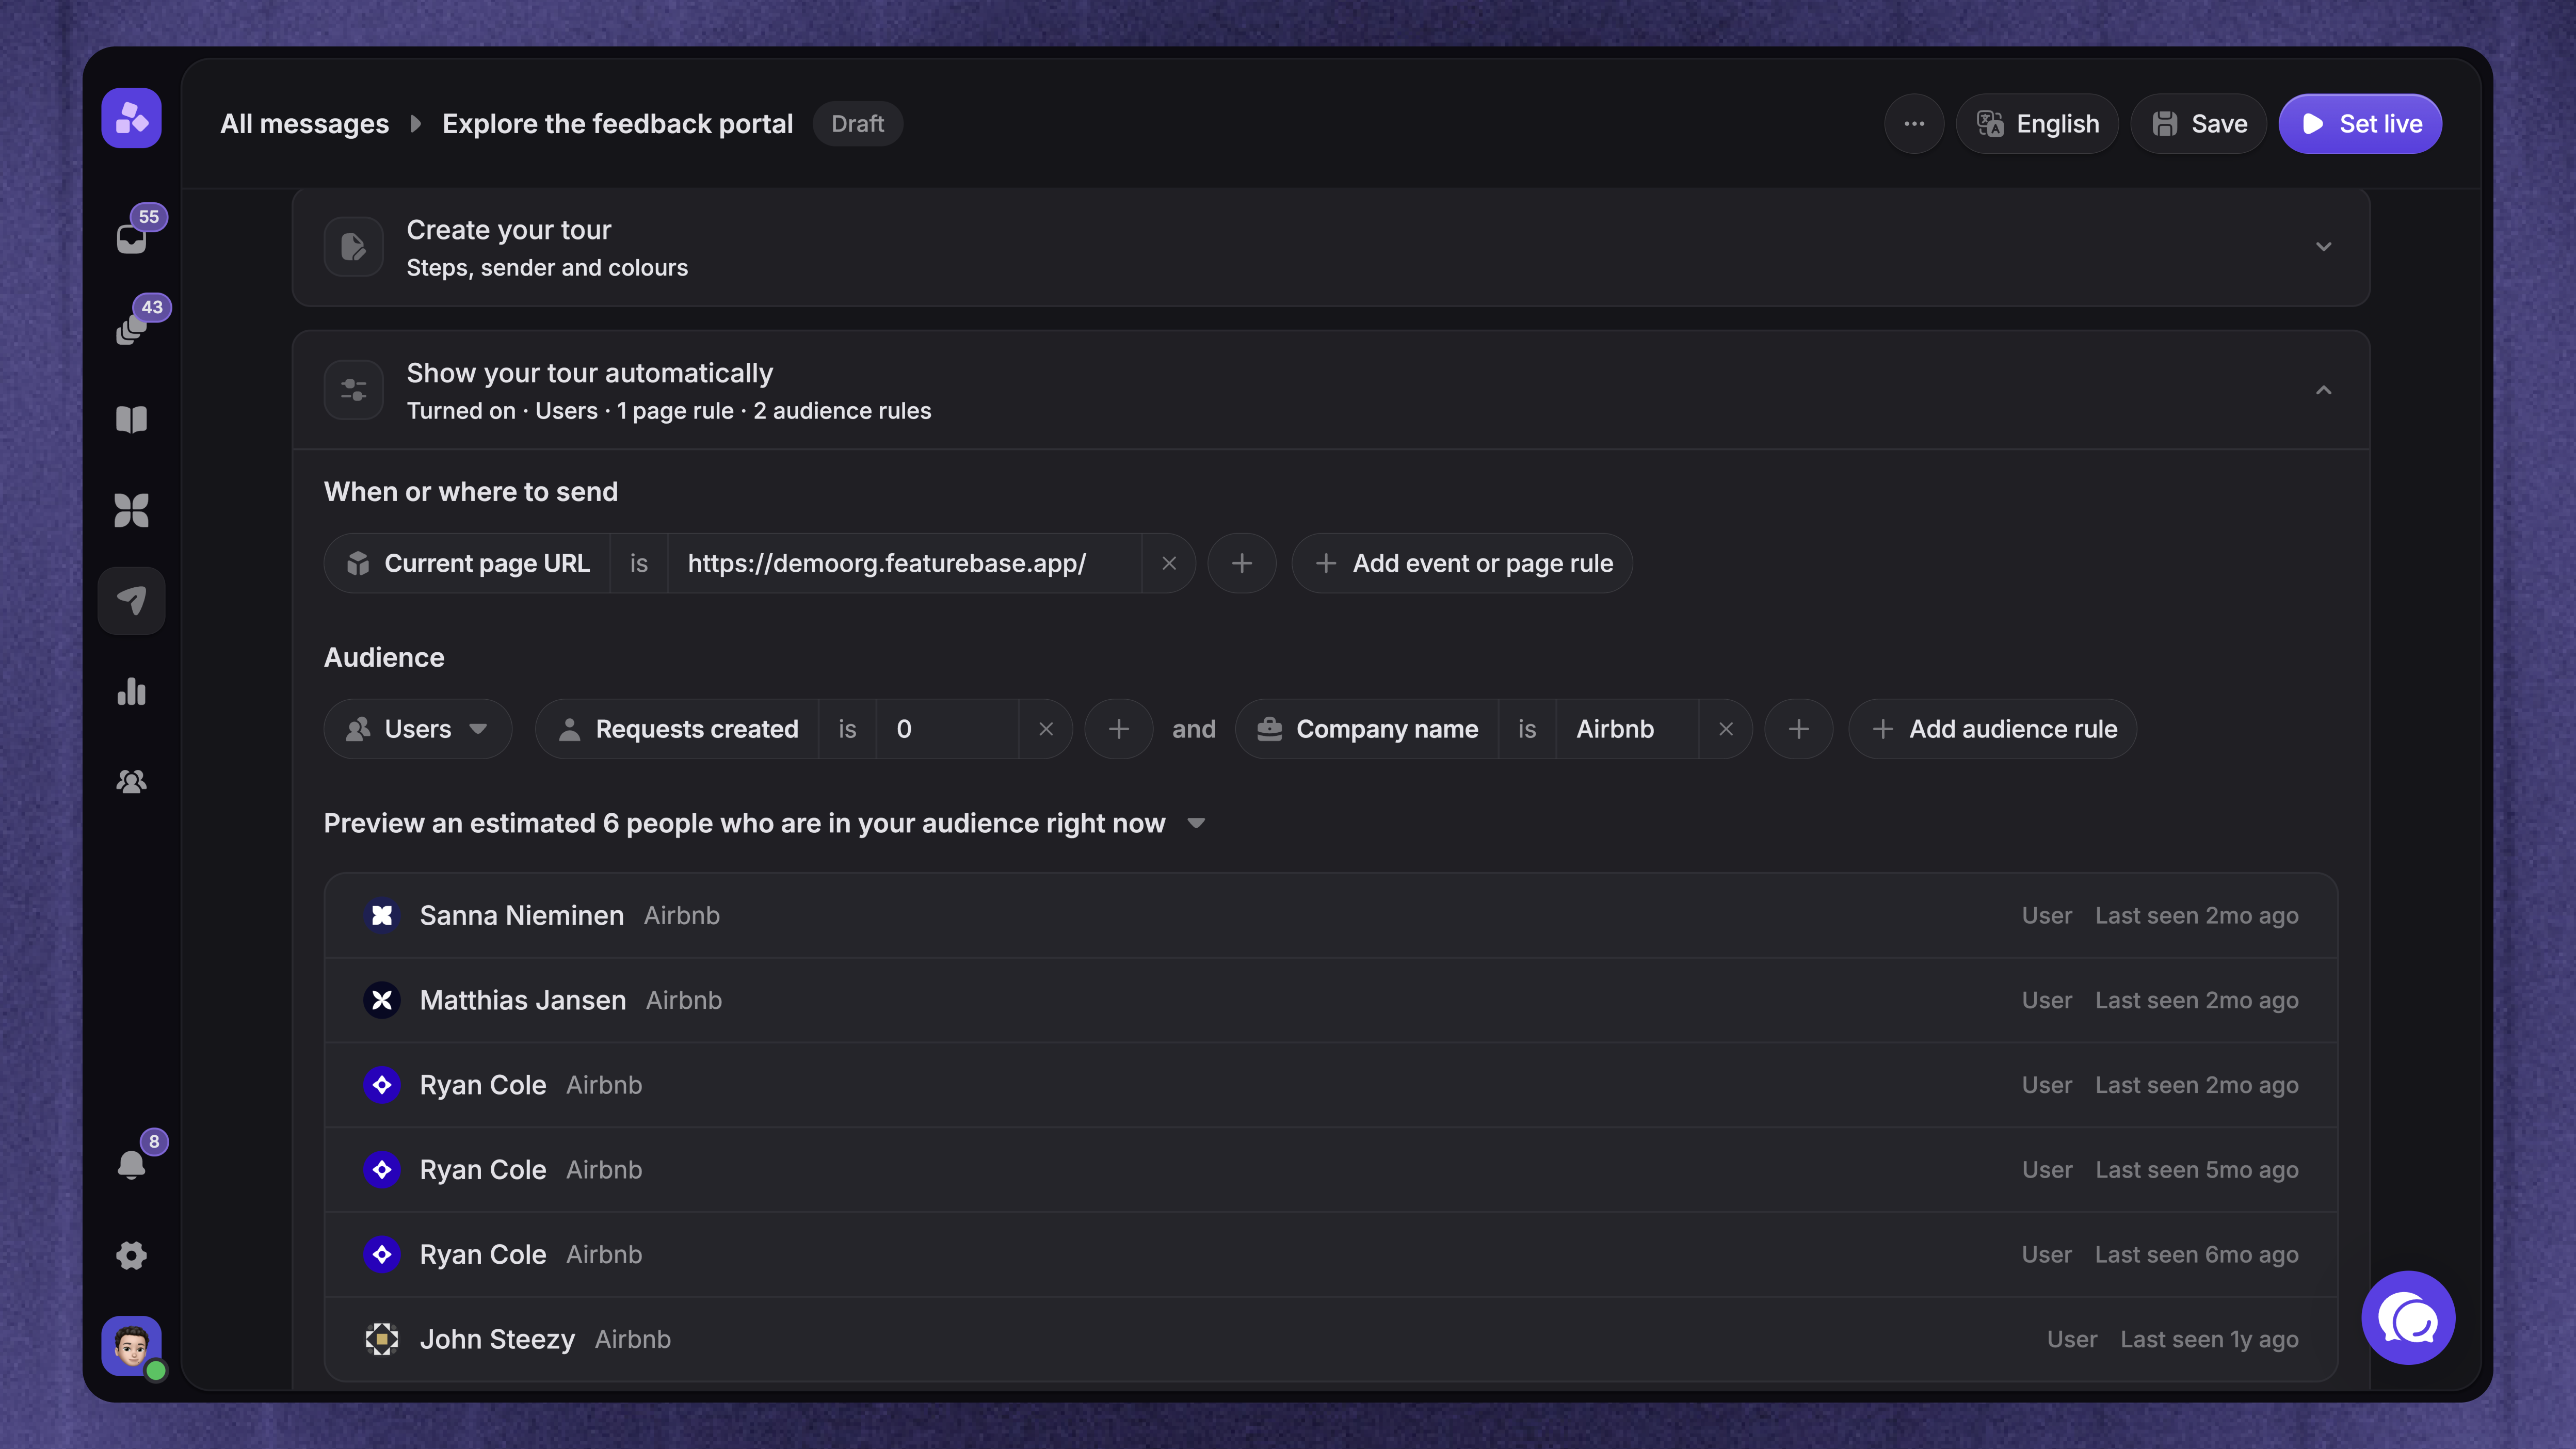The image size is (2576, 1449).
Task: Add event or page rule
Action: [1462, 563]
